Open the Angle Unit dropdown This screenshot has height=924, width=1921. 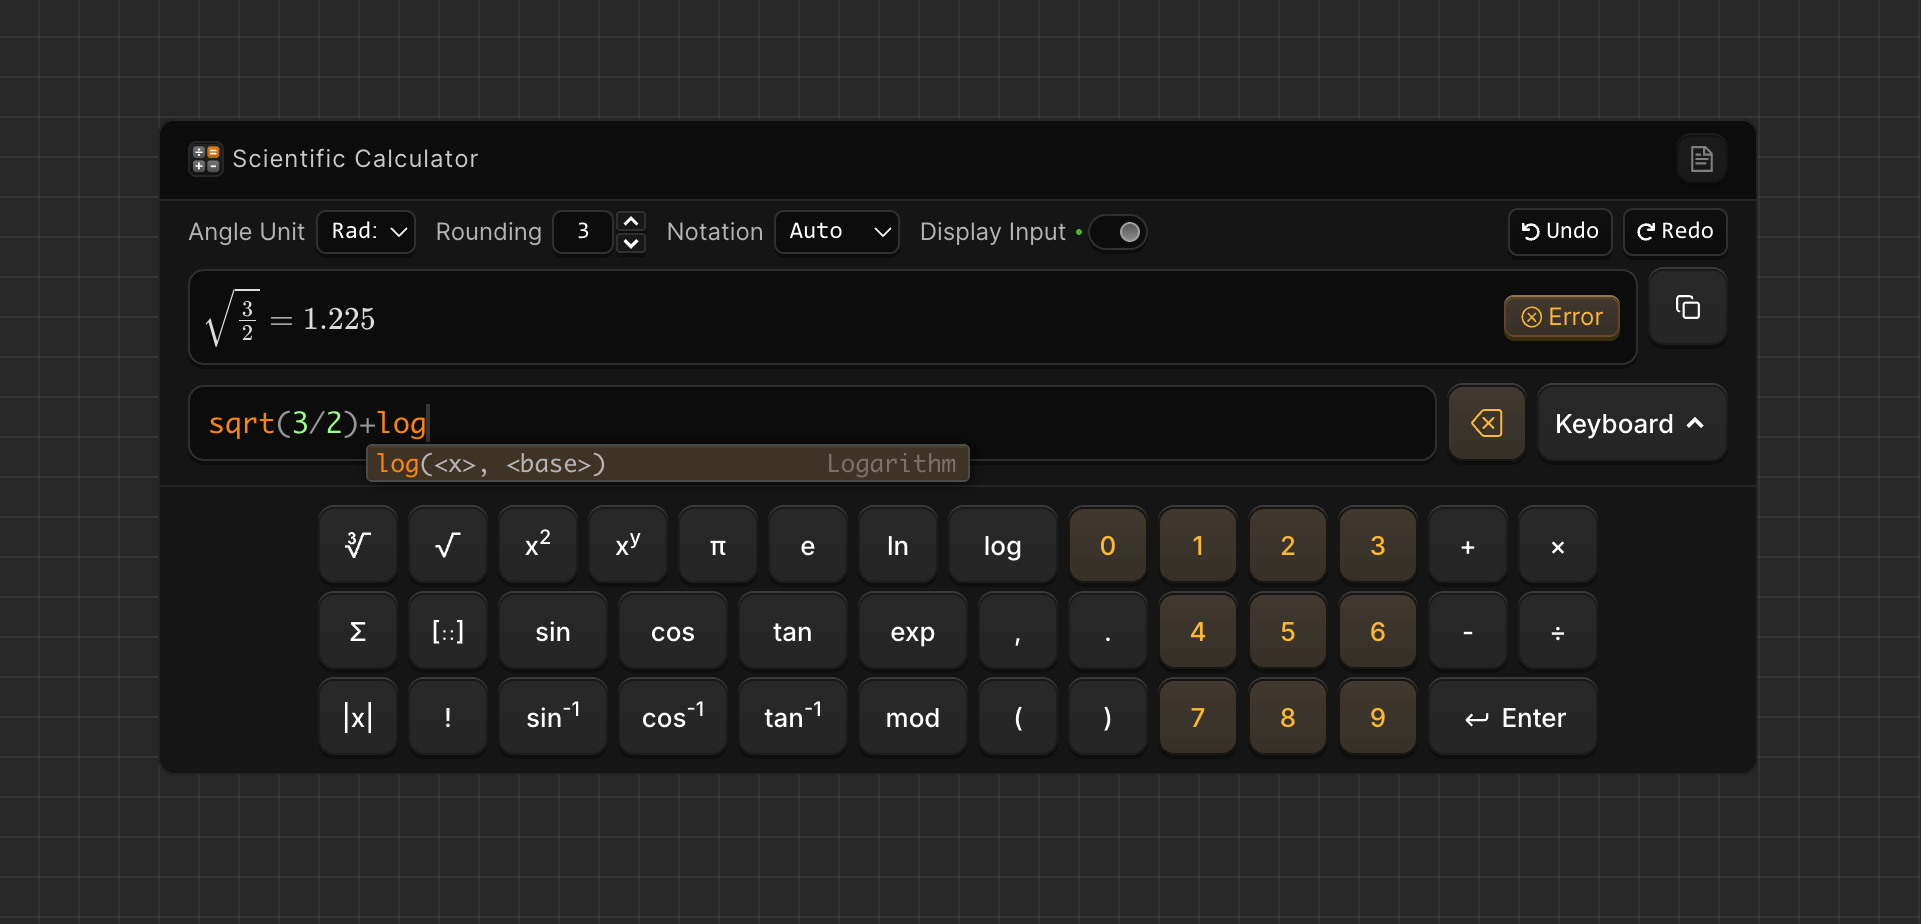(x=365, y=232)
